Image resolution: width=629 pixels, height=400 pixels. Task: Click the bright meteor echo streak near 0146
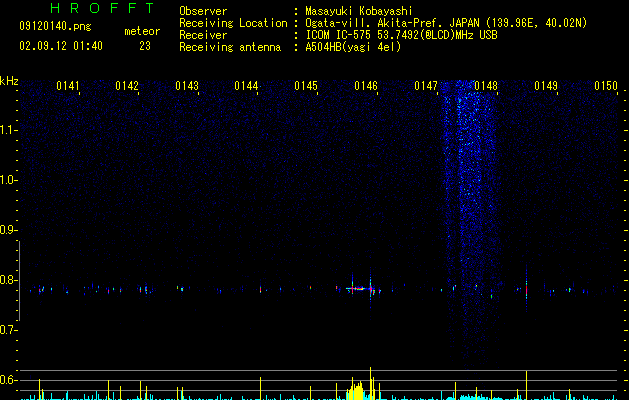pos(359,288)
